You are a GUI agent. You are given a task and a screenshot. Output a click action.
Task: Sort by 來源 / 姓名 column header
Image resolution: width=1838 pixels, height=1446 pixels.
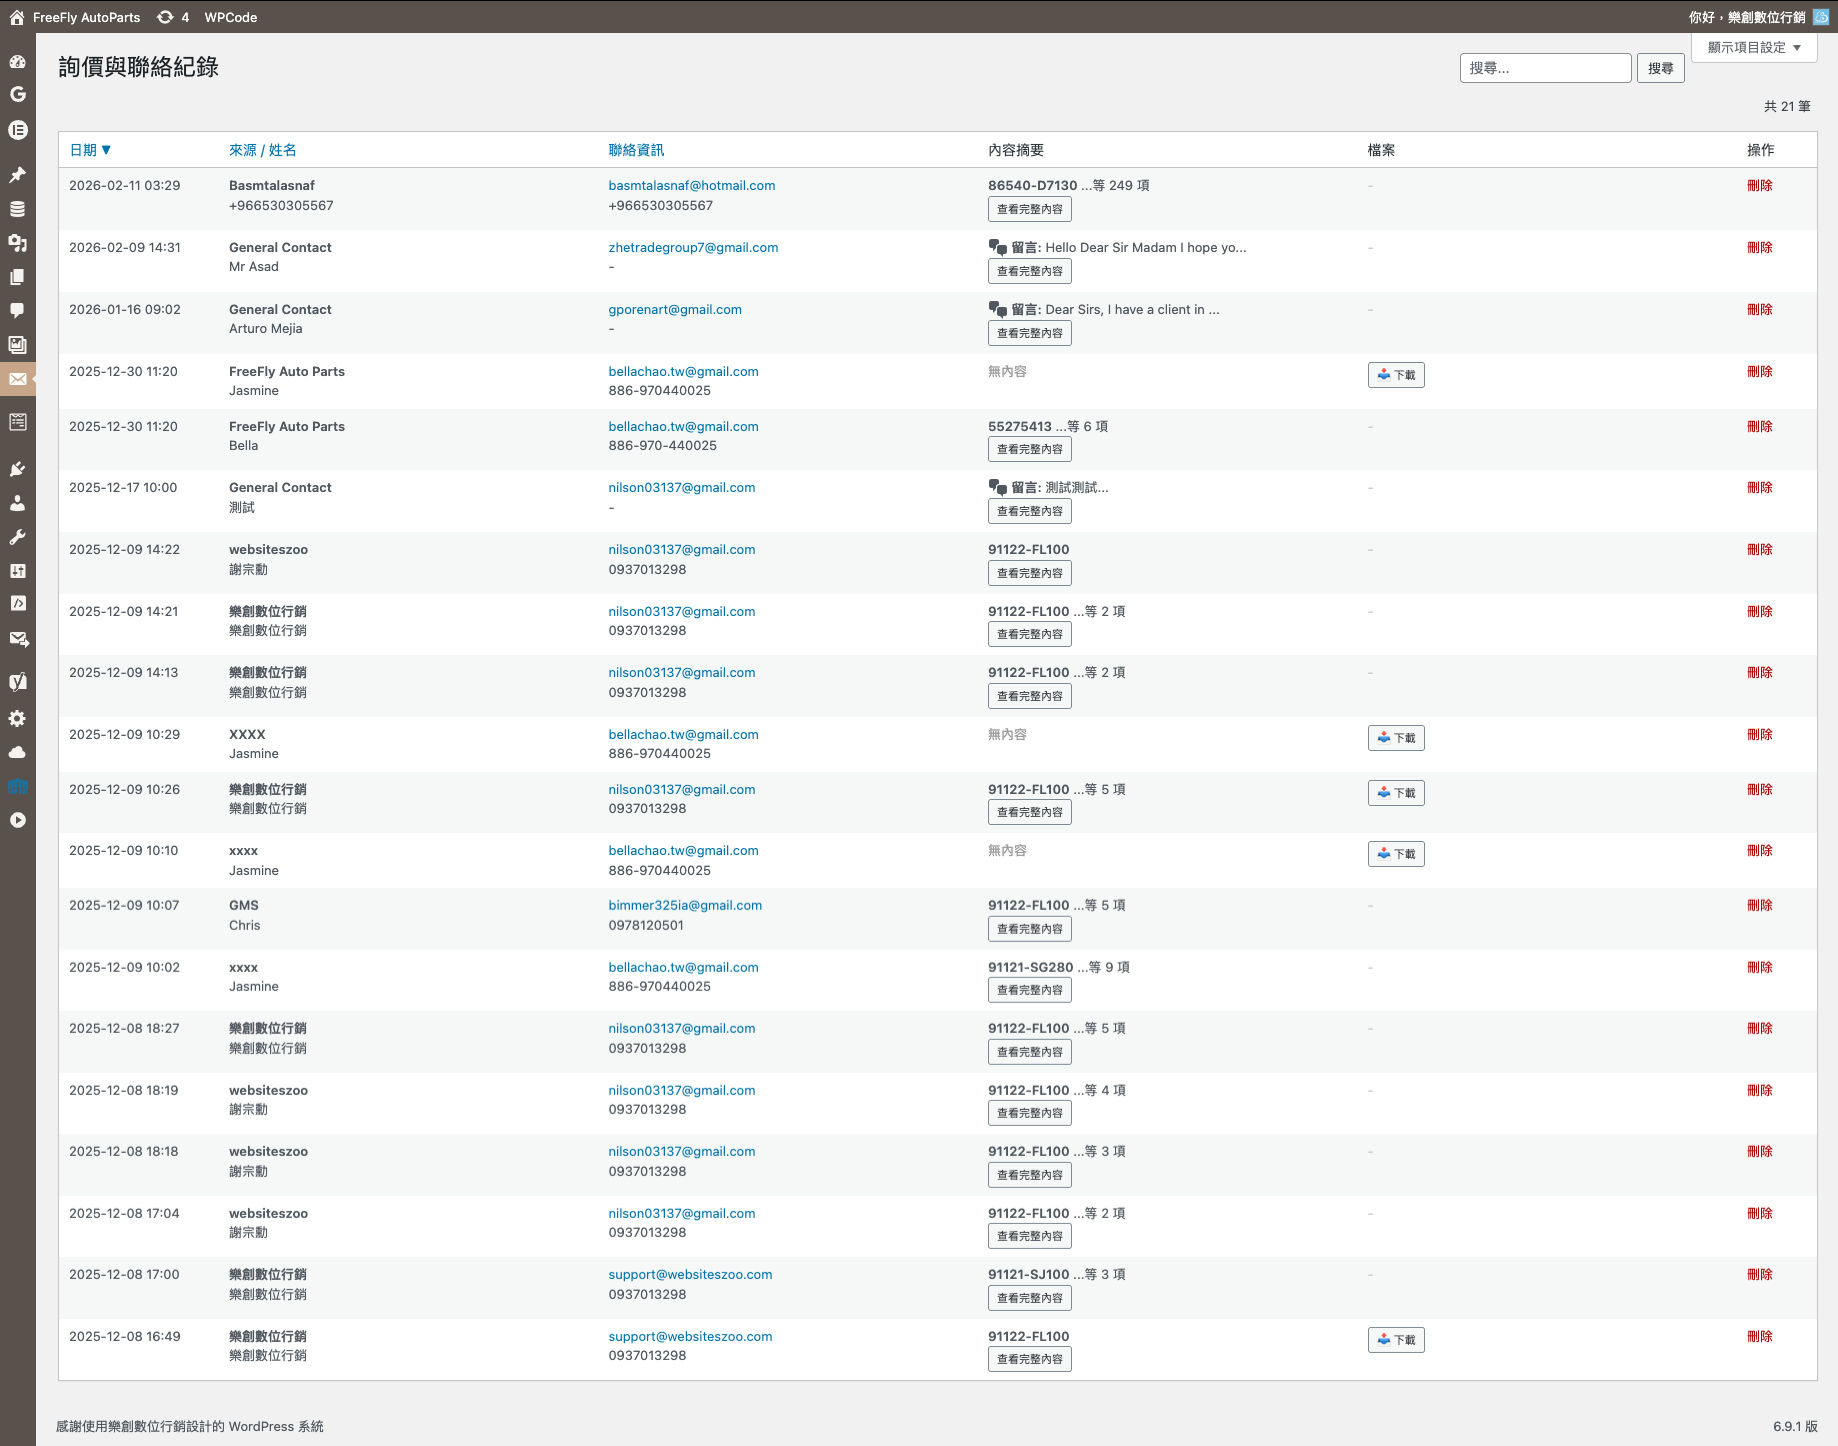262,150
